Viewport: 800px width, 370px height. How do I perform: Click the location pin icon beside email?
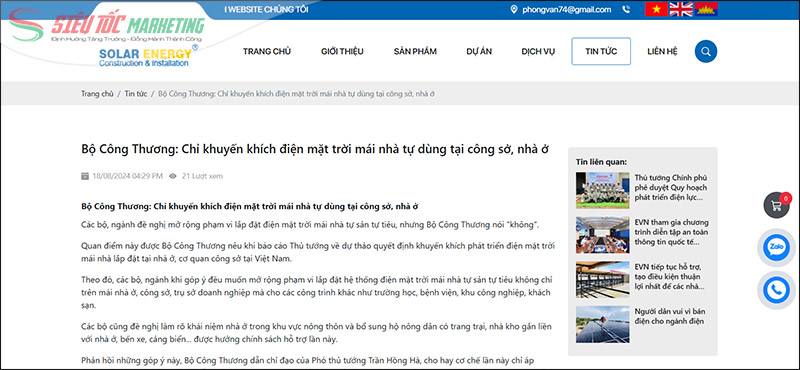click(x=514, y=9)
